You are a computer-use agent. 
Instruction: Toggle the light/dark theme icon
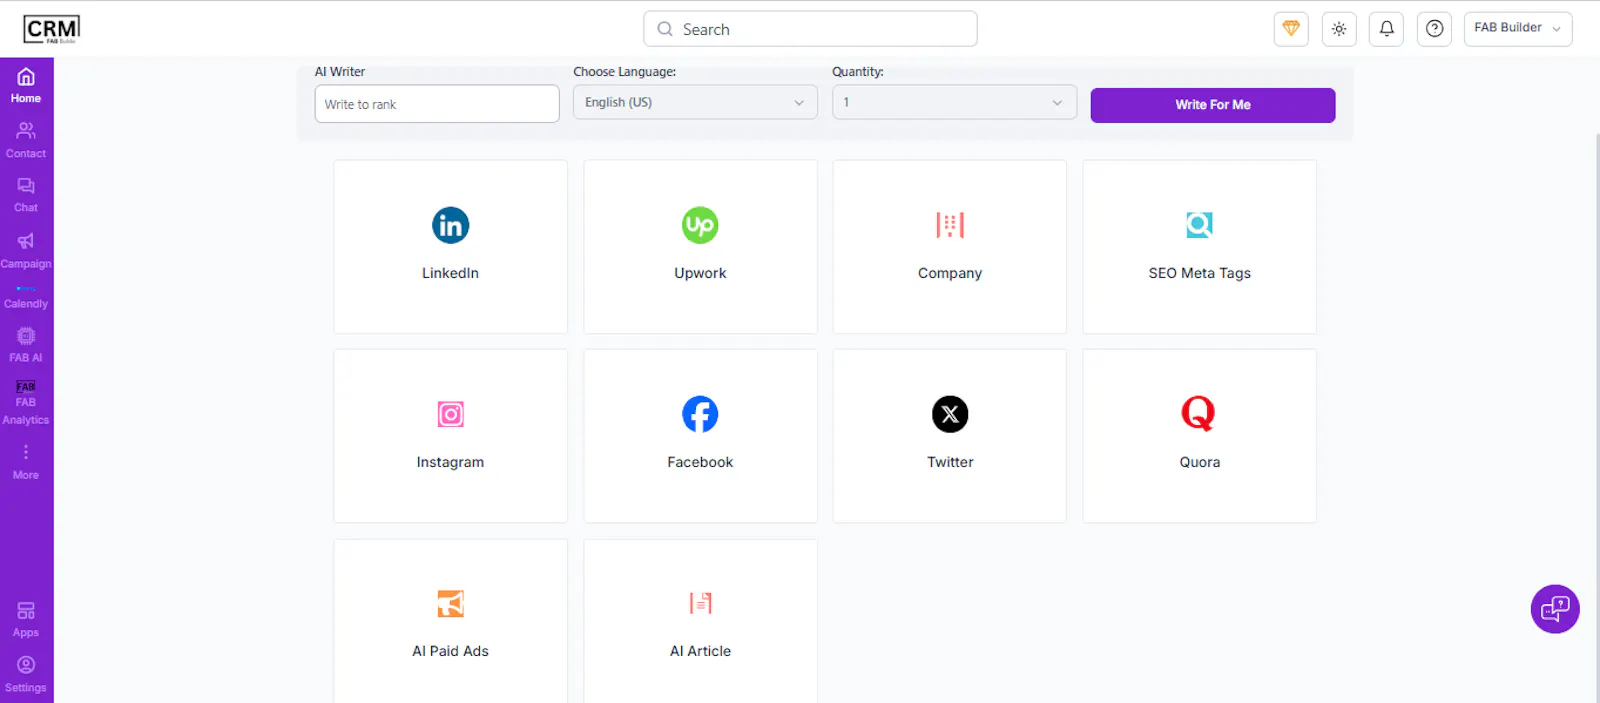click(1339, 29)
